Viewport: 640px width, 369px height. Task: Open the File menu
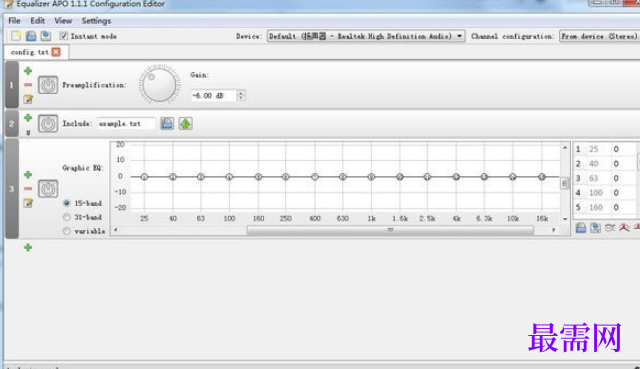pos(14,21)
